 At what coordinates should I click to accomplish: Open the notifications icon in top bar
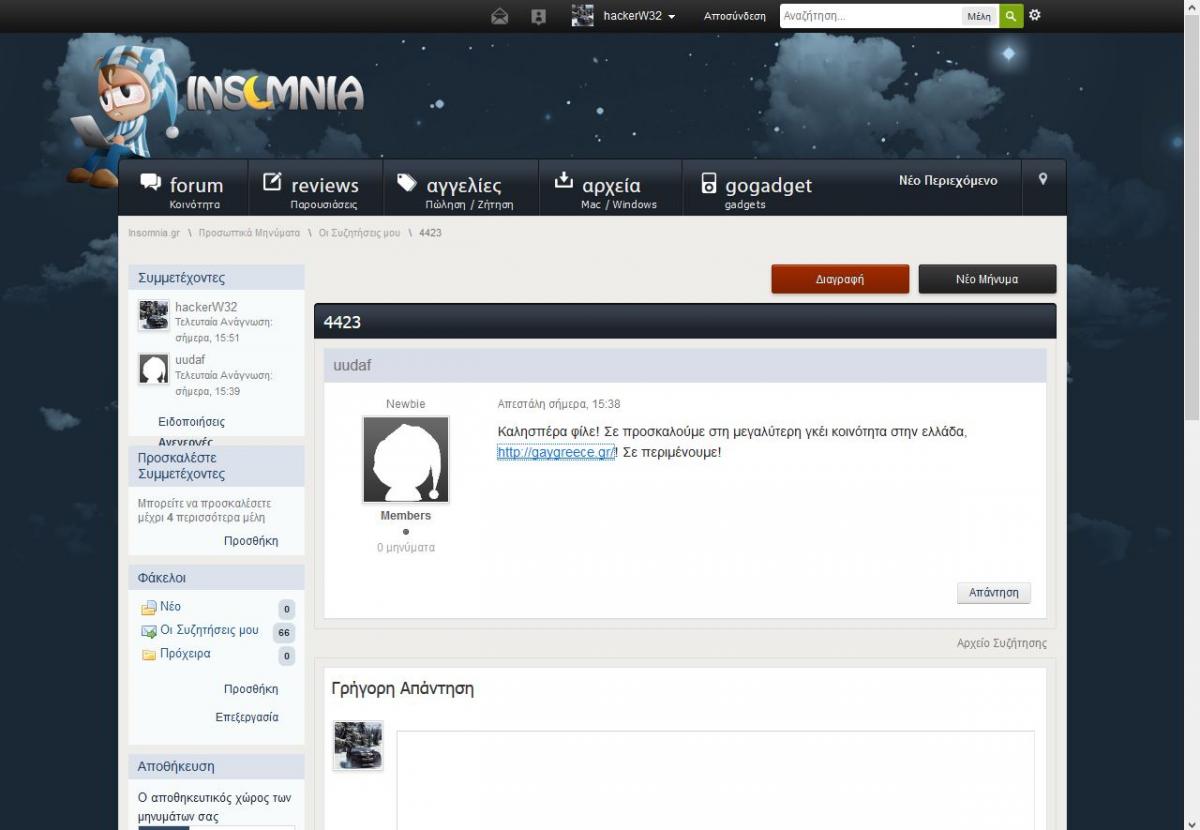539,16
